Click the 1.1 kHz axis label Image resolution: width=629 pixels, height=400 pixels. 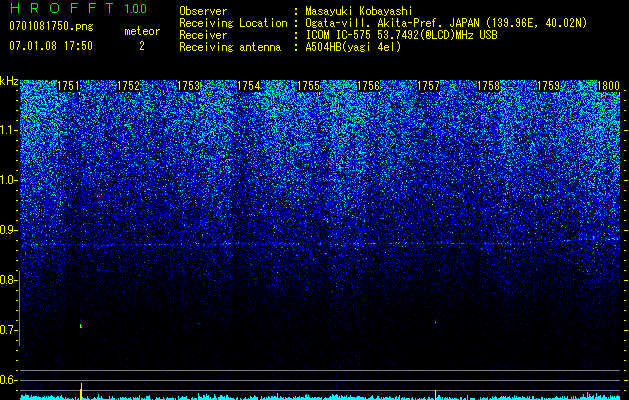tap(9, 130)
